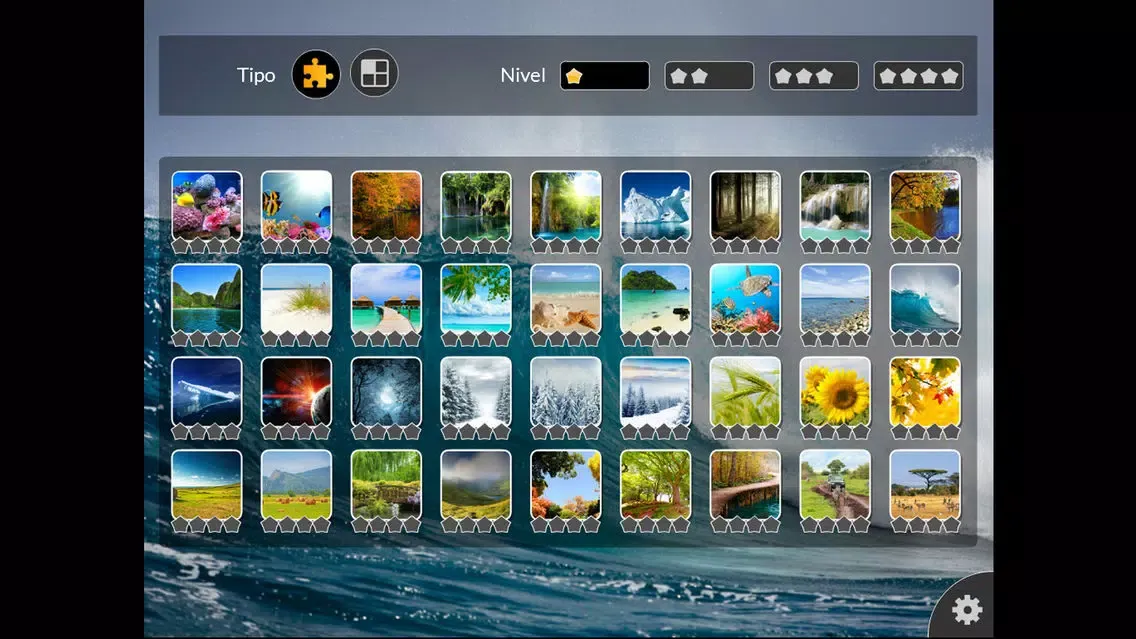
Task: Open the pebble shore seascape puzzle
Action: 835,299
